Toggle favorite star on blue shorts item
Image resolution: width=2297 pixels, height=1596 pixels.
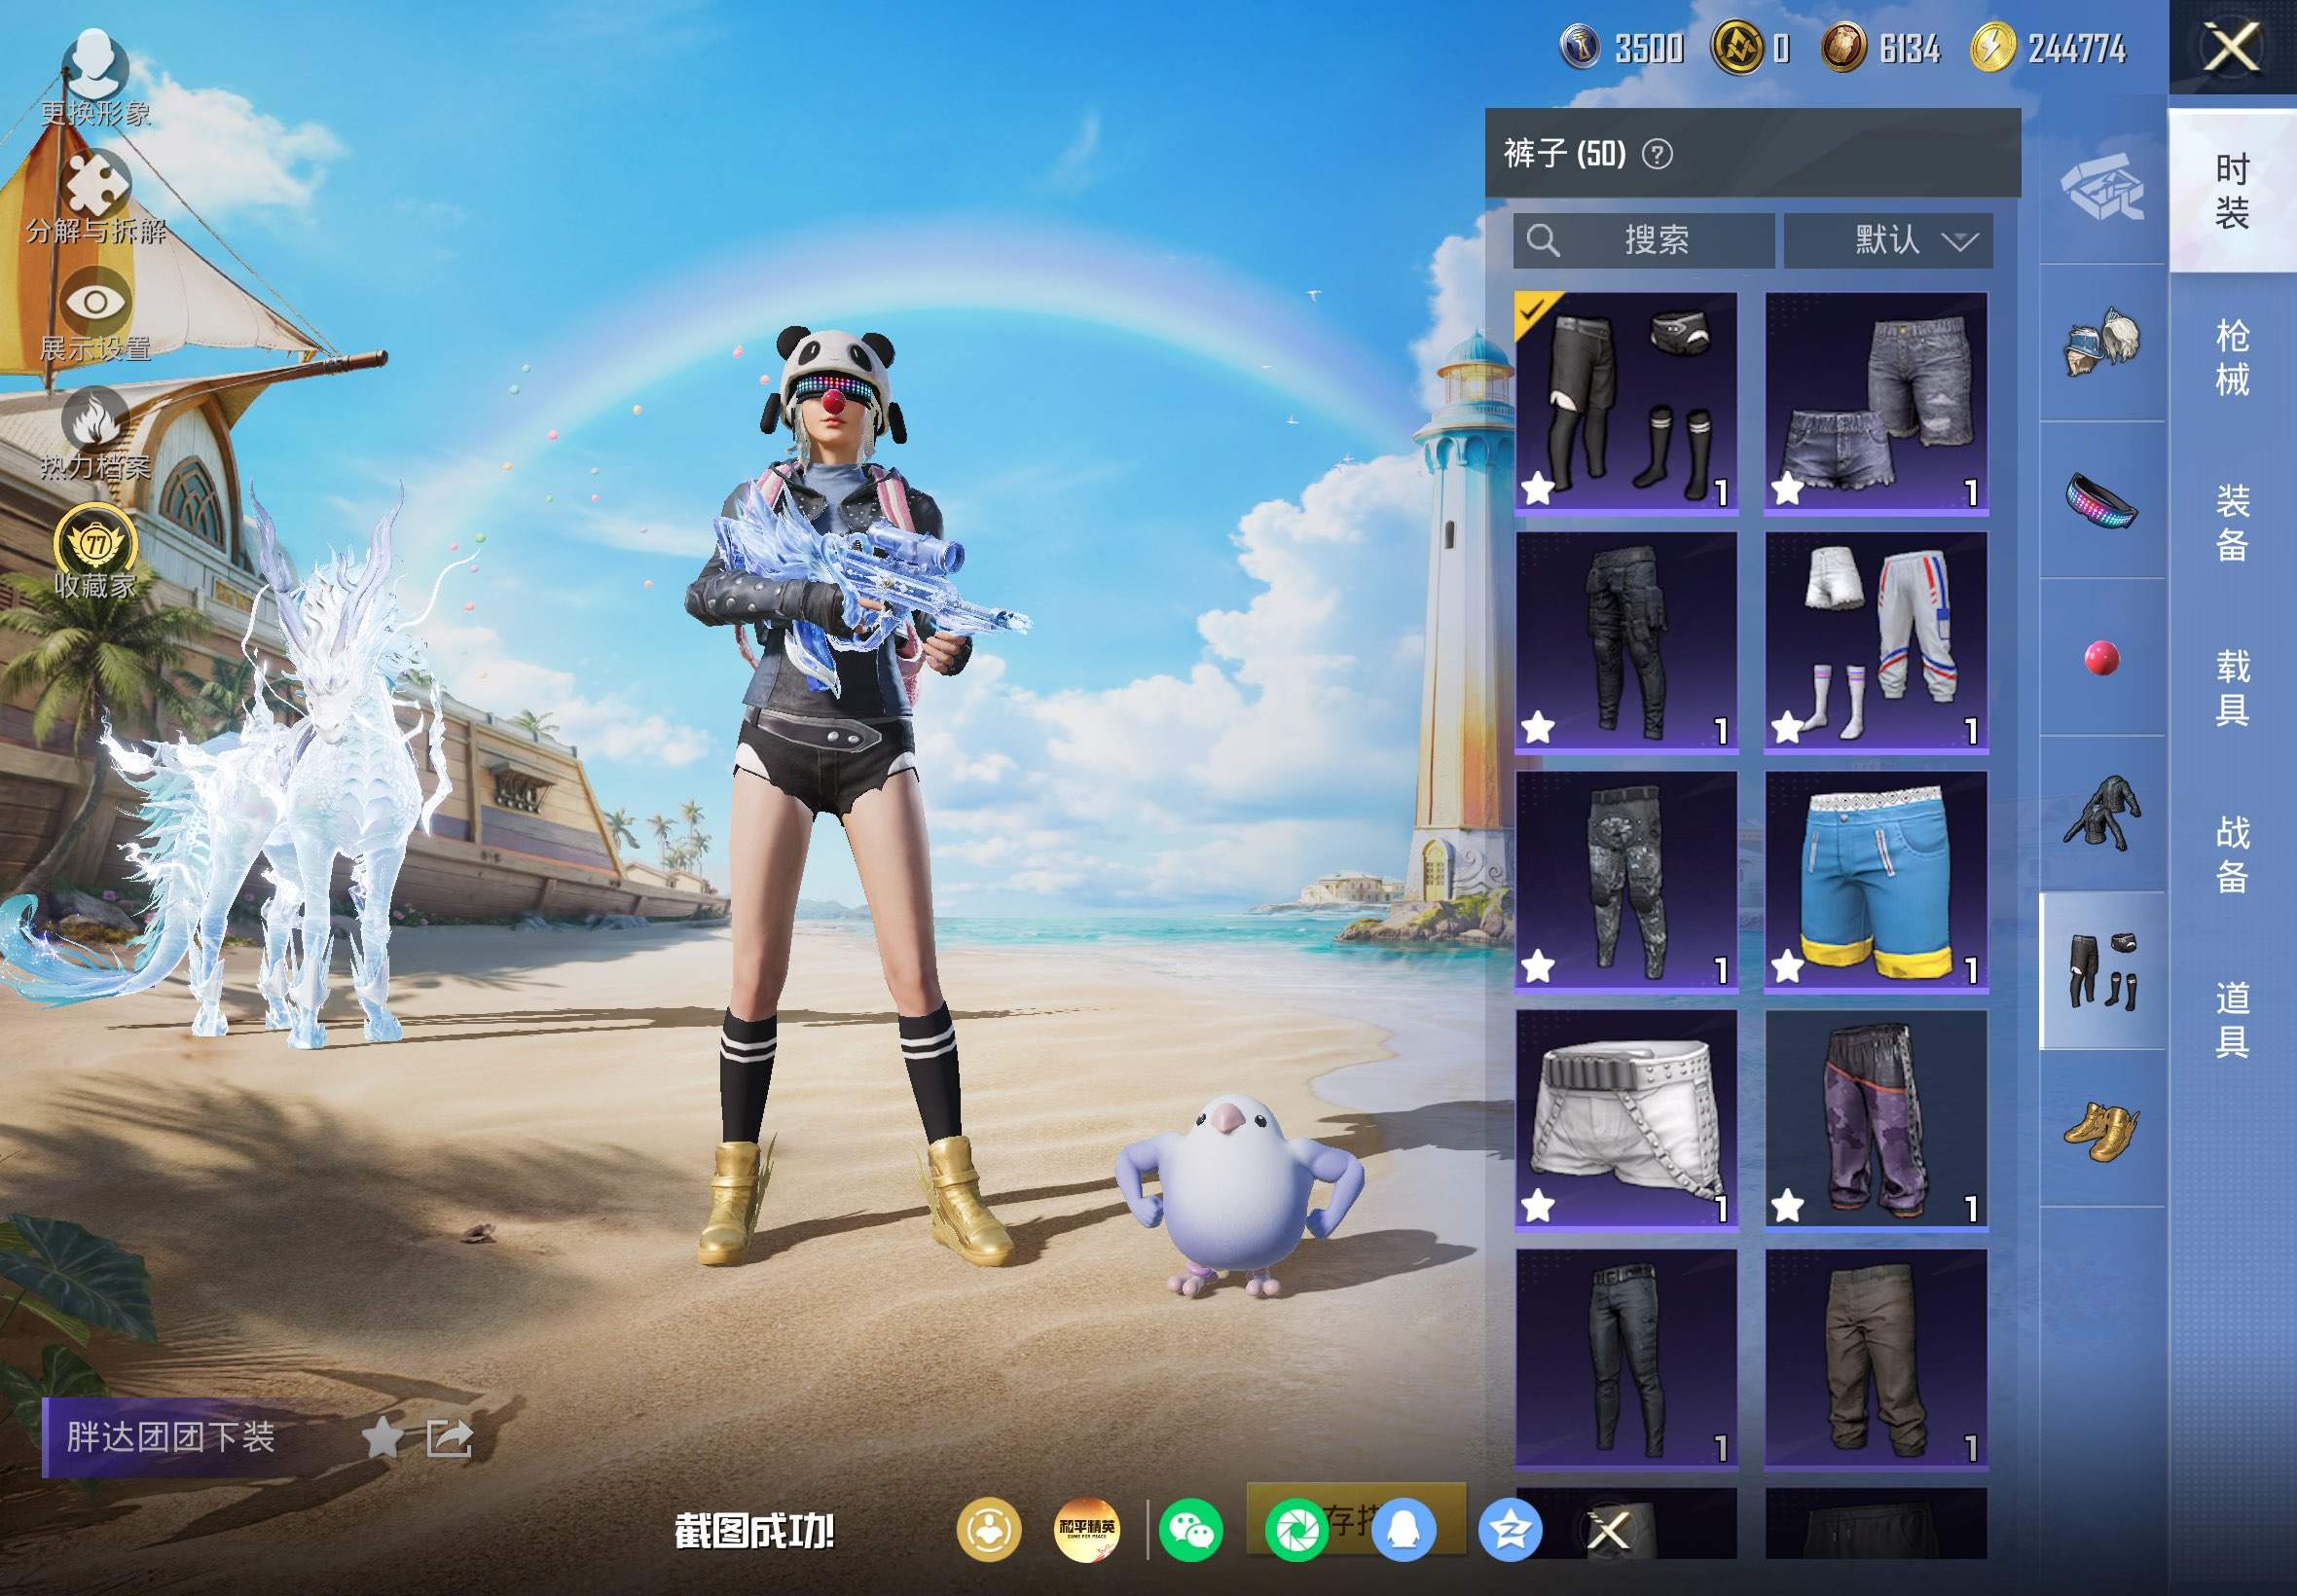[x=1786, y=967]
